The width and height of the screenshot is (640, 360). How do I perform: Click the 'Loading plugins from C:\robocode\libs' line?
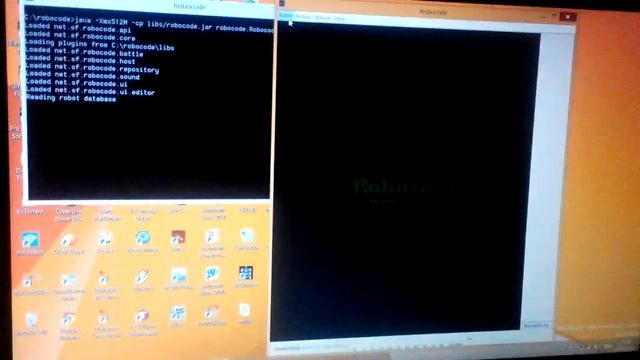point(100,44)
